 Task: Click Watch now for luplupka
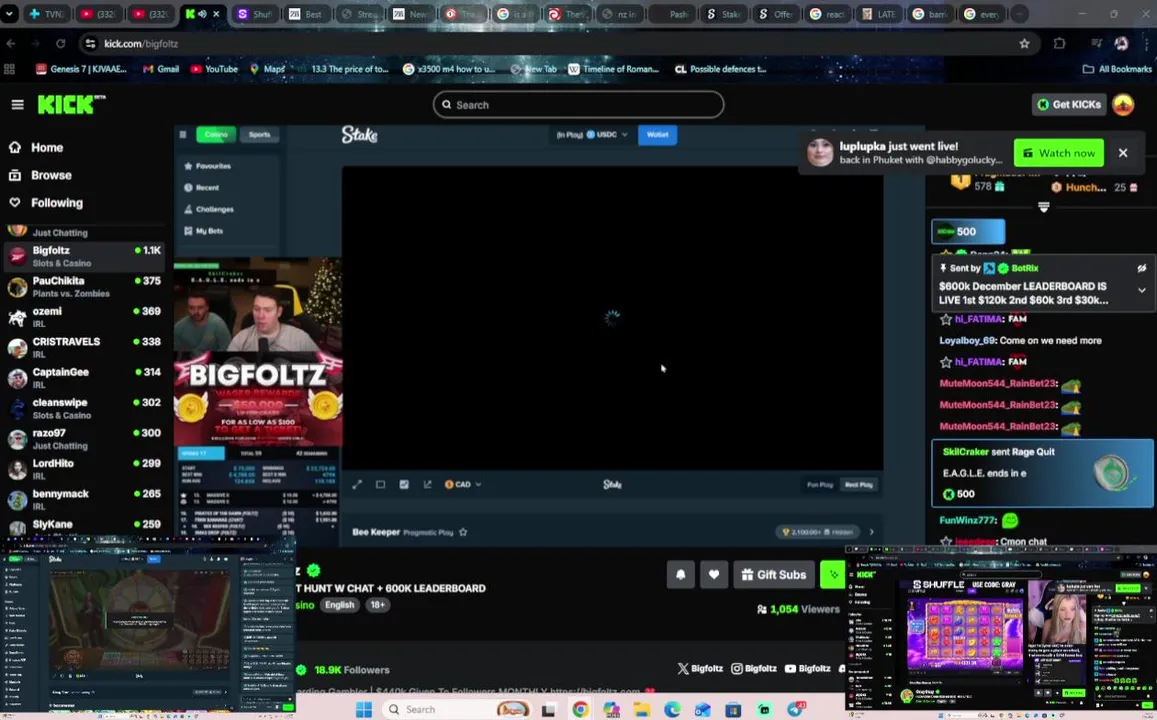point(1059,153)
